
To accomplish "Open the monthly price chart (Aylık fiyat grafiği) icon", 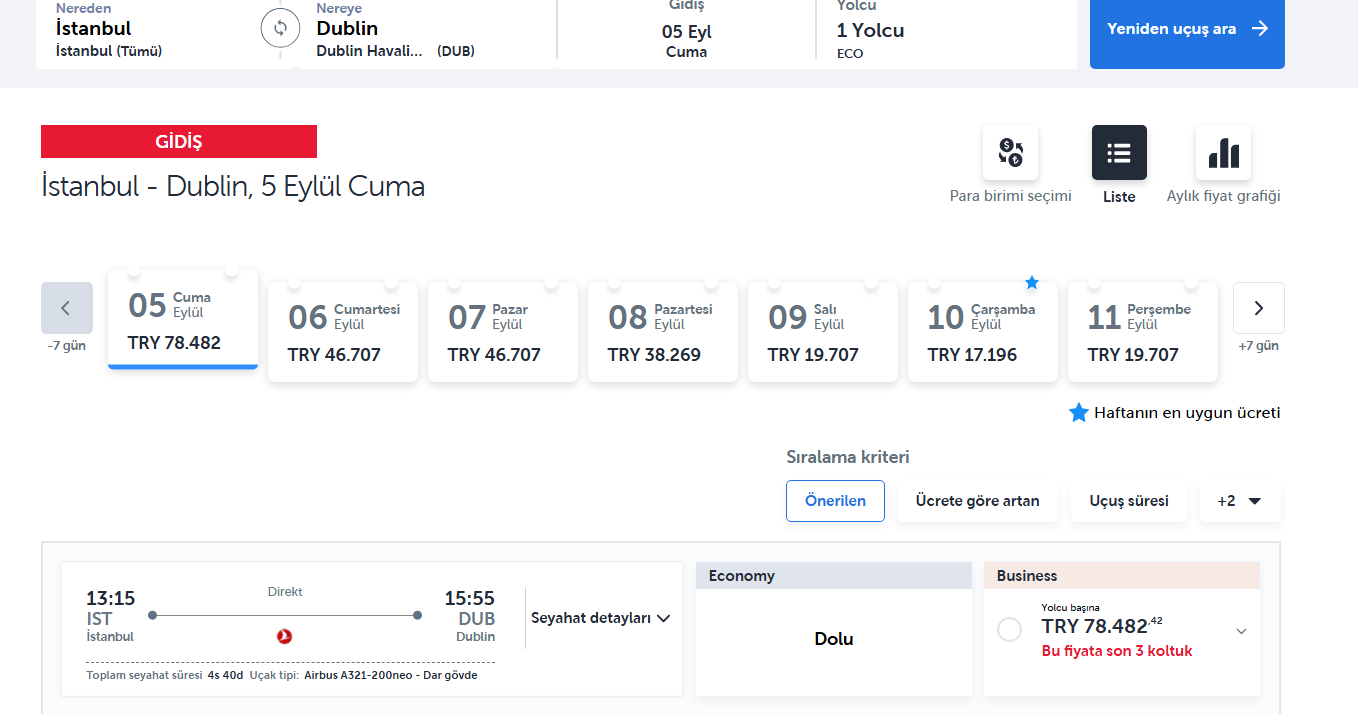I will point(1223,153).
